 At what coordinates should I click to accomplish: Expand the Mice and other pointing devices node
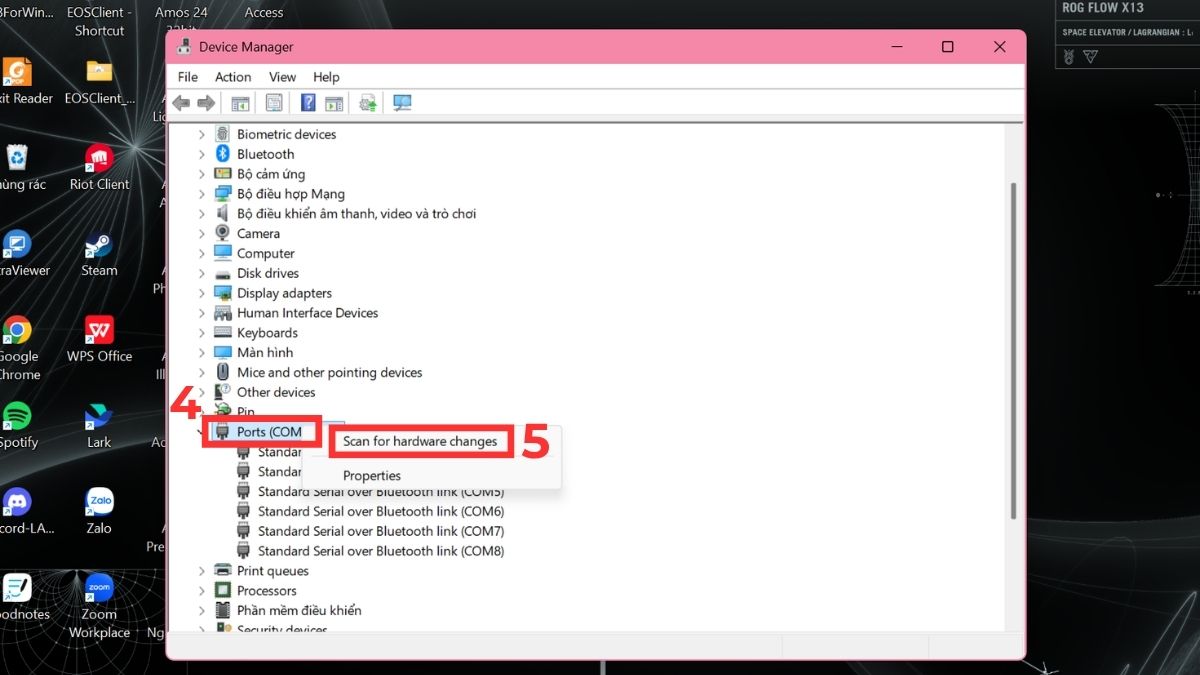pyautogui.click(x=202, y=372)
